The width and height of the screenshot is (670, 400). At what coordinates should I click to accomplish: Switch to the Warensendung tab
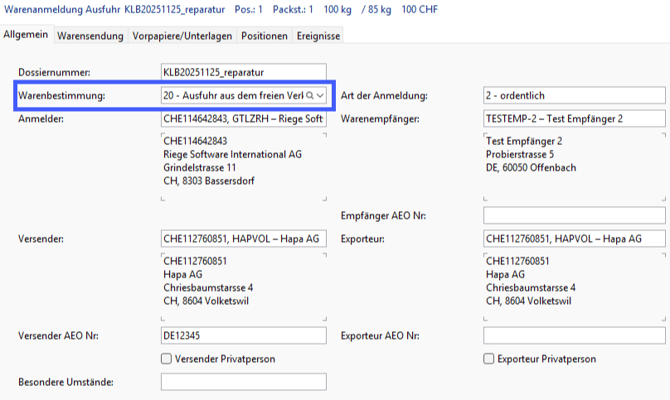[x=90, y=36]
